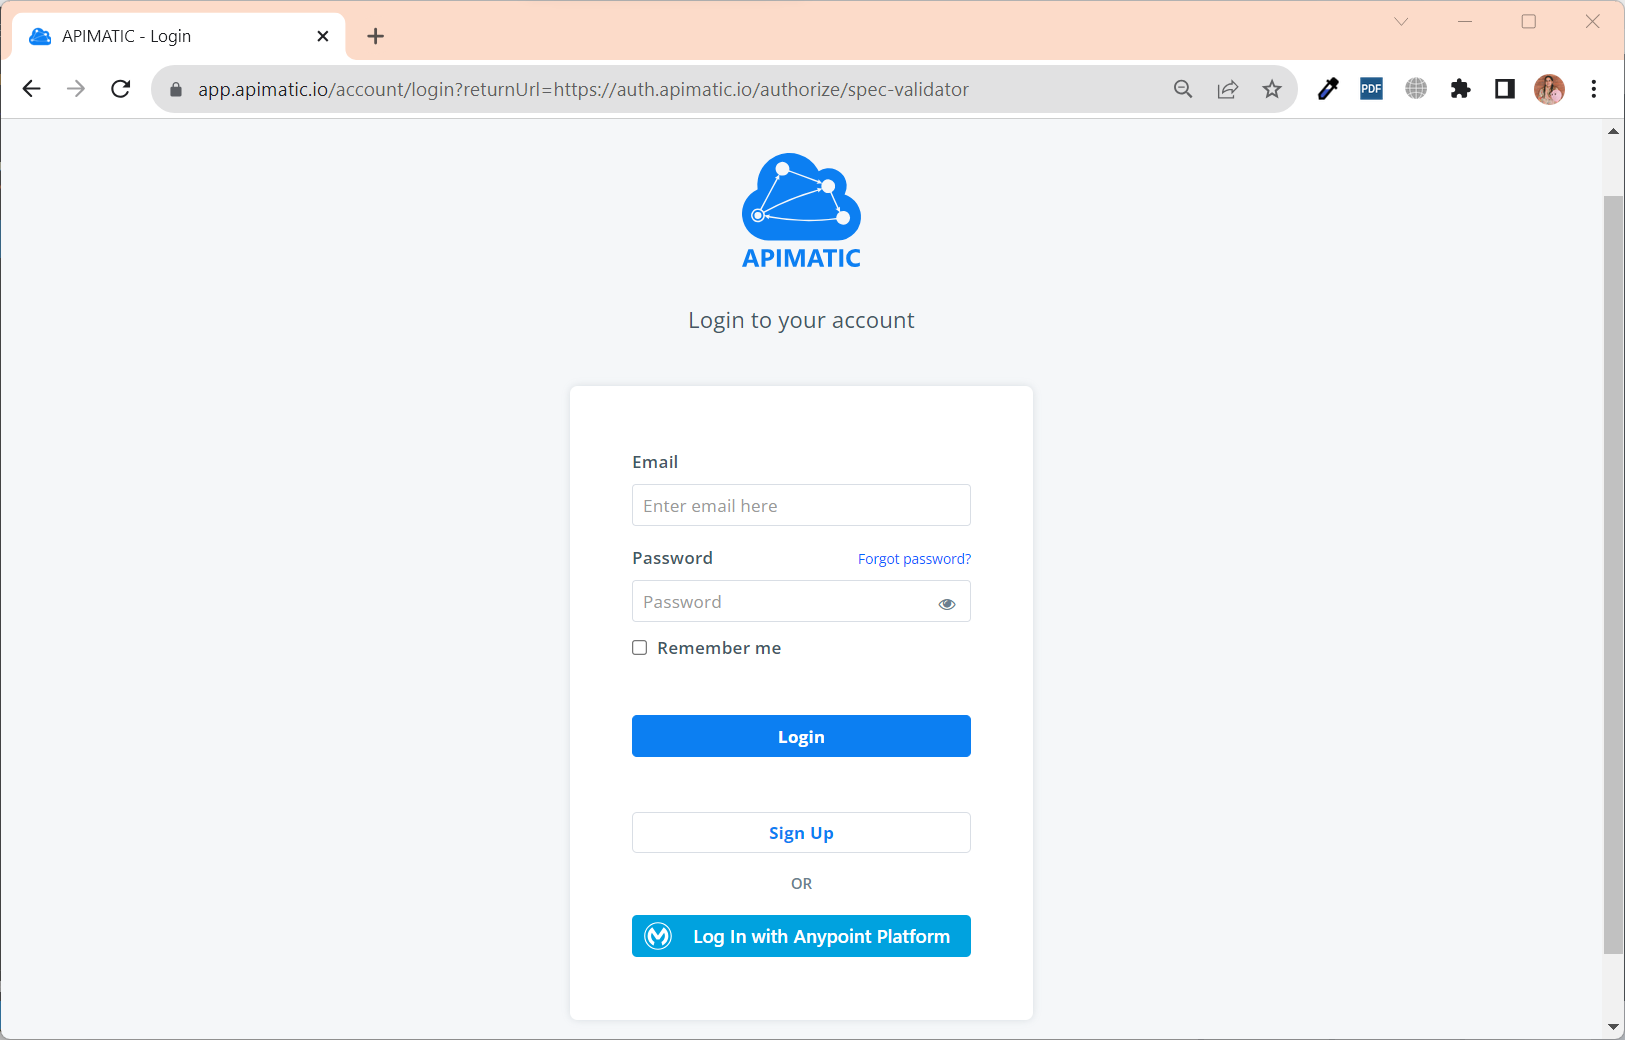Click the scrollbar up arrow
Viewport: 1625px width, 1040px height.
(1614, 131)
